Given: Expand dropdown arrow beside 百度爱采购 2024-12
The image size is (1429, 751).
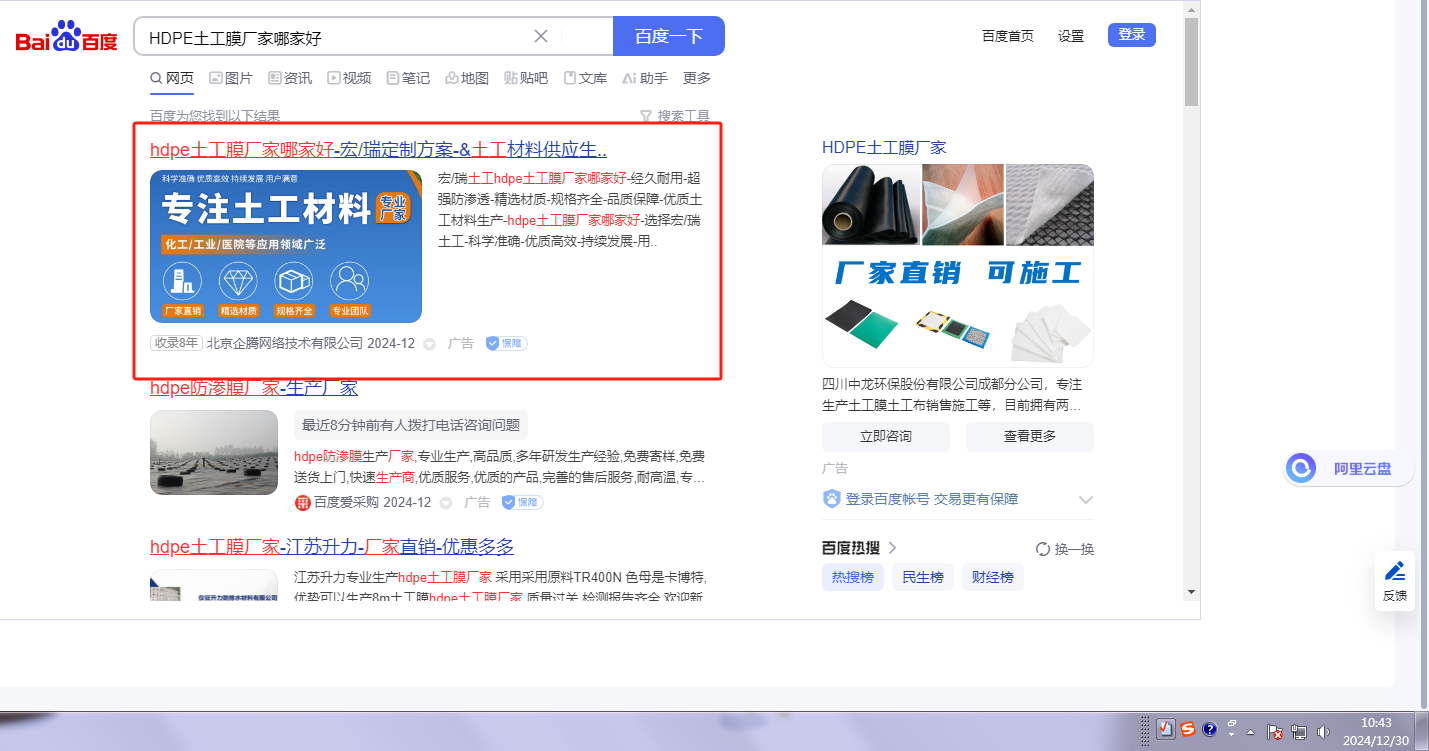Looking at the screenshot, I should click(446, 503).
